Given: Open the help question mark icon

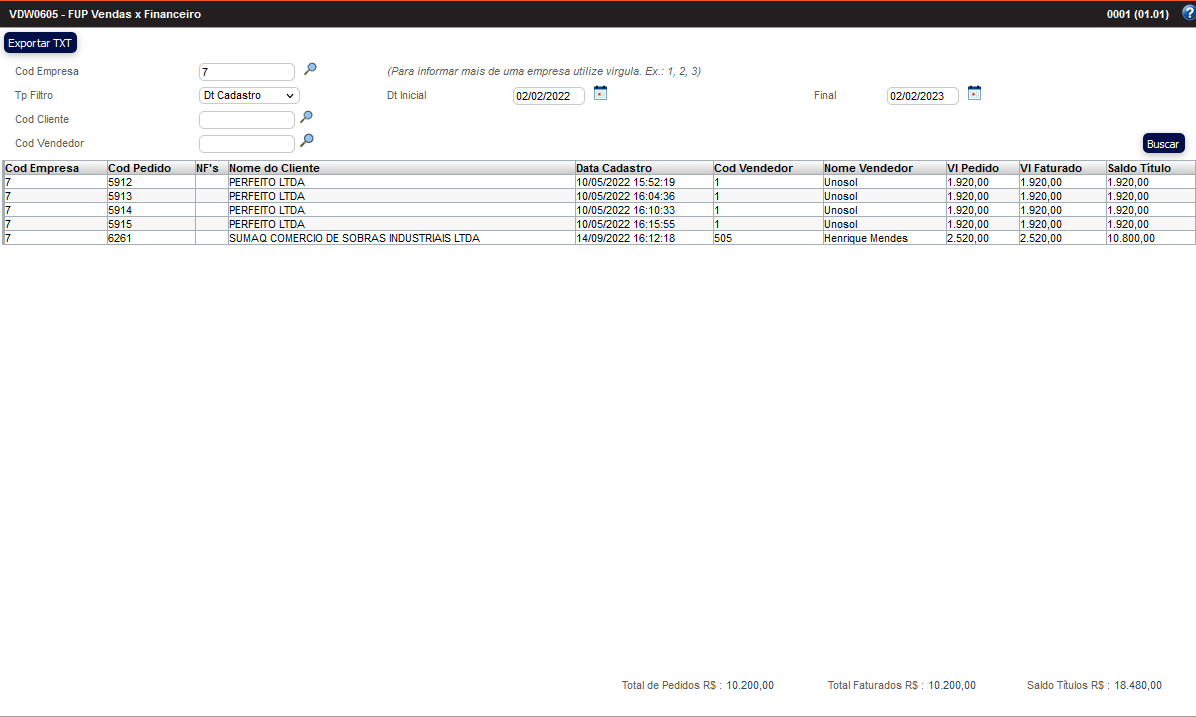Looking at the screenshot, I should (x=1188, y=13).
